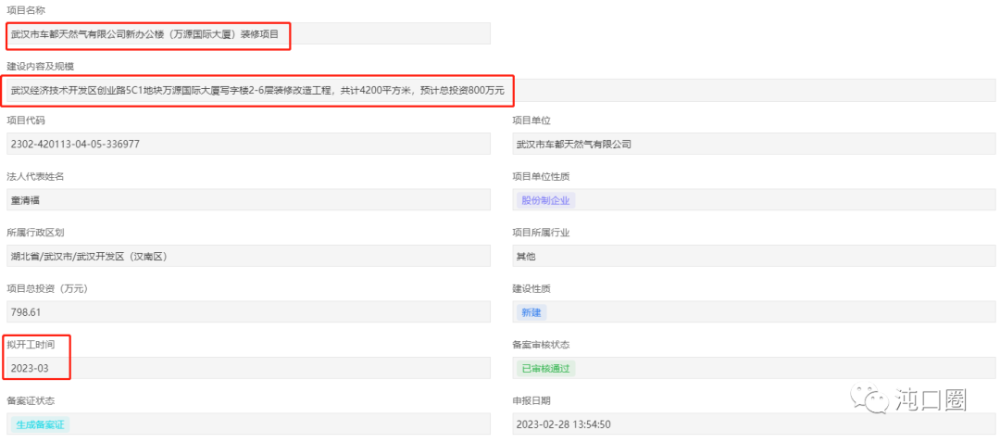The height and width of the screenshot is (443, 1000).
Task: Click the 湖北省/武汉市/武汉开发区 region field
Action: point(249,256)
